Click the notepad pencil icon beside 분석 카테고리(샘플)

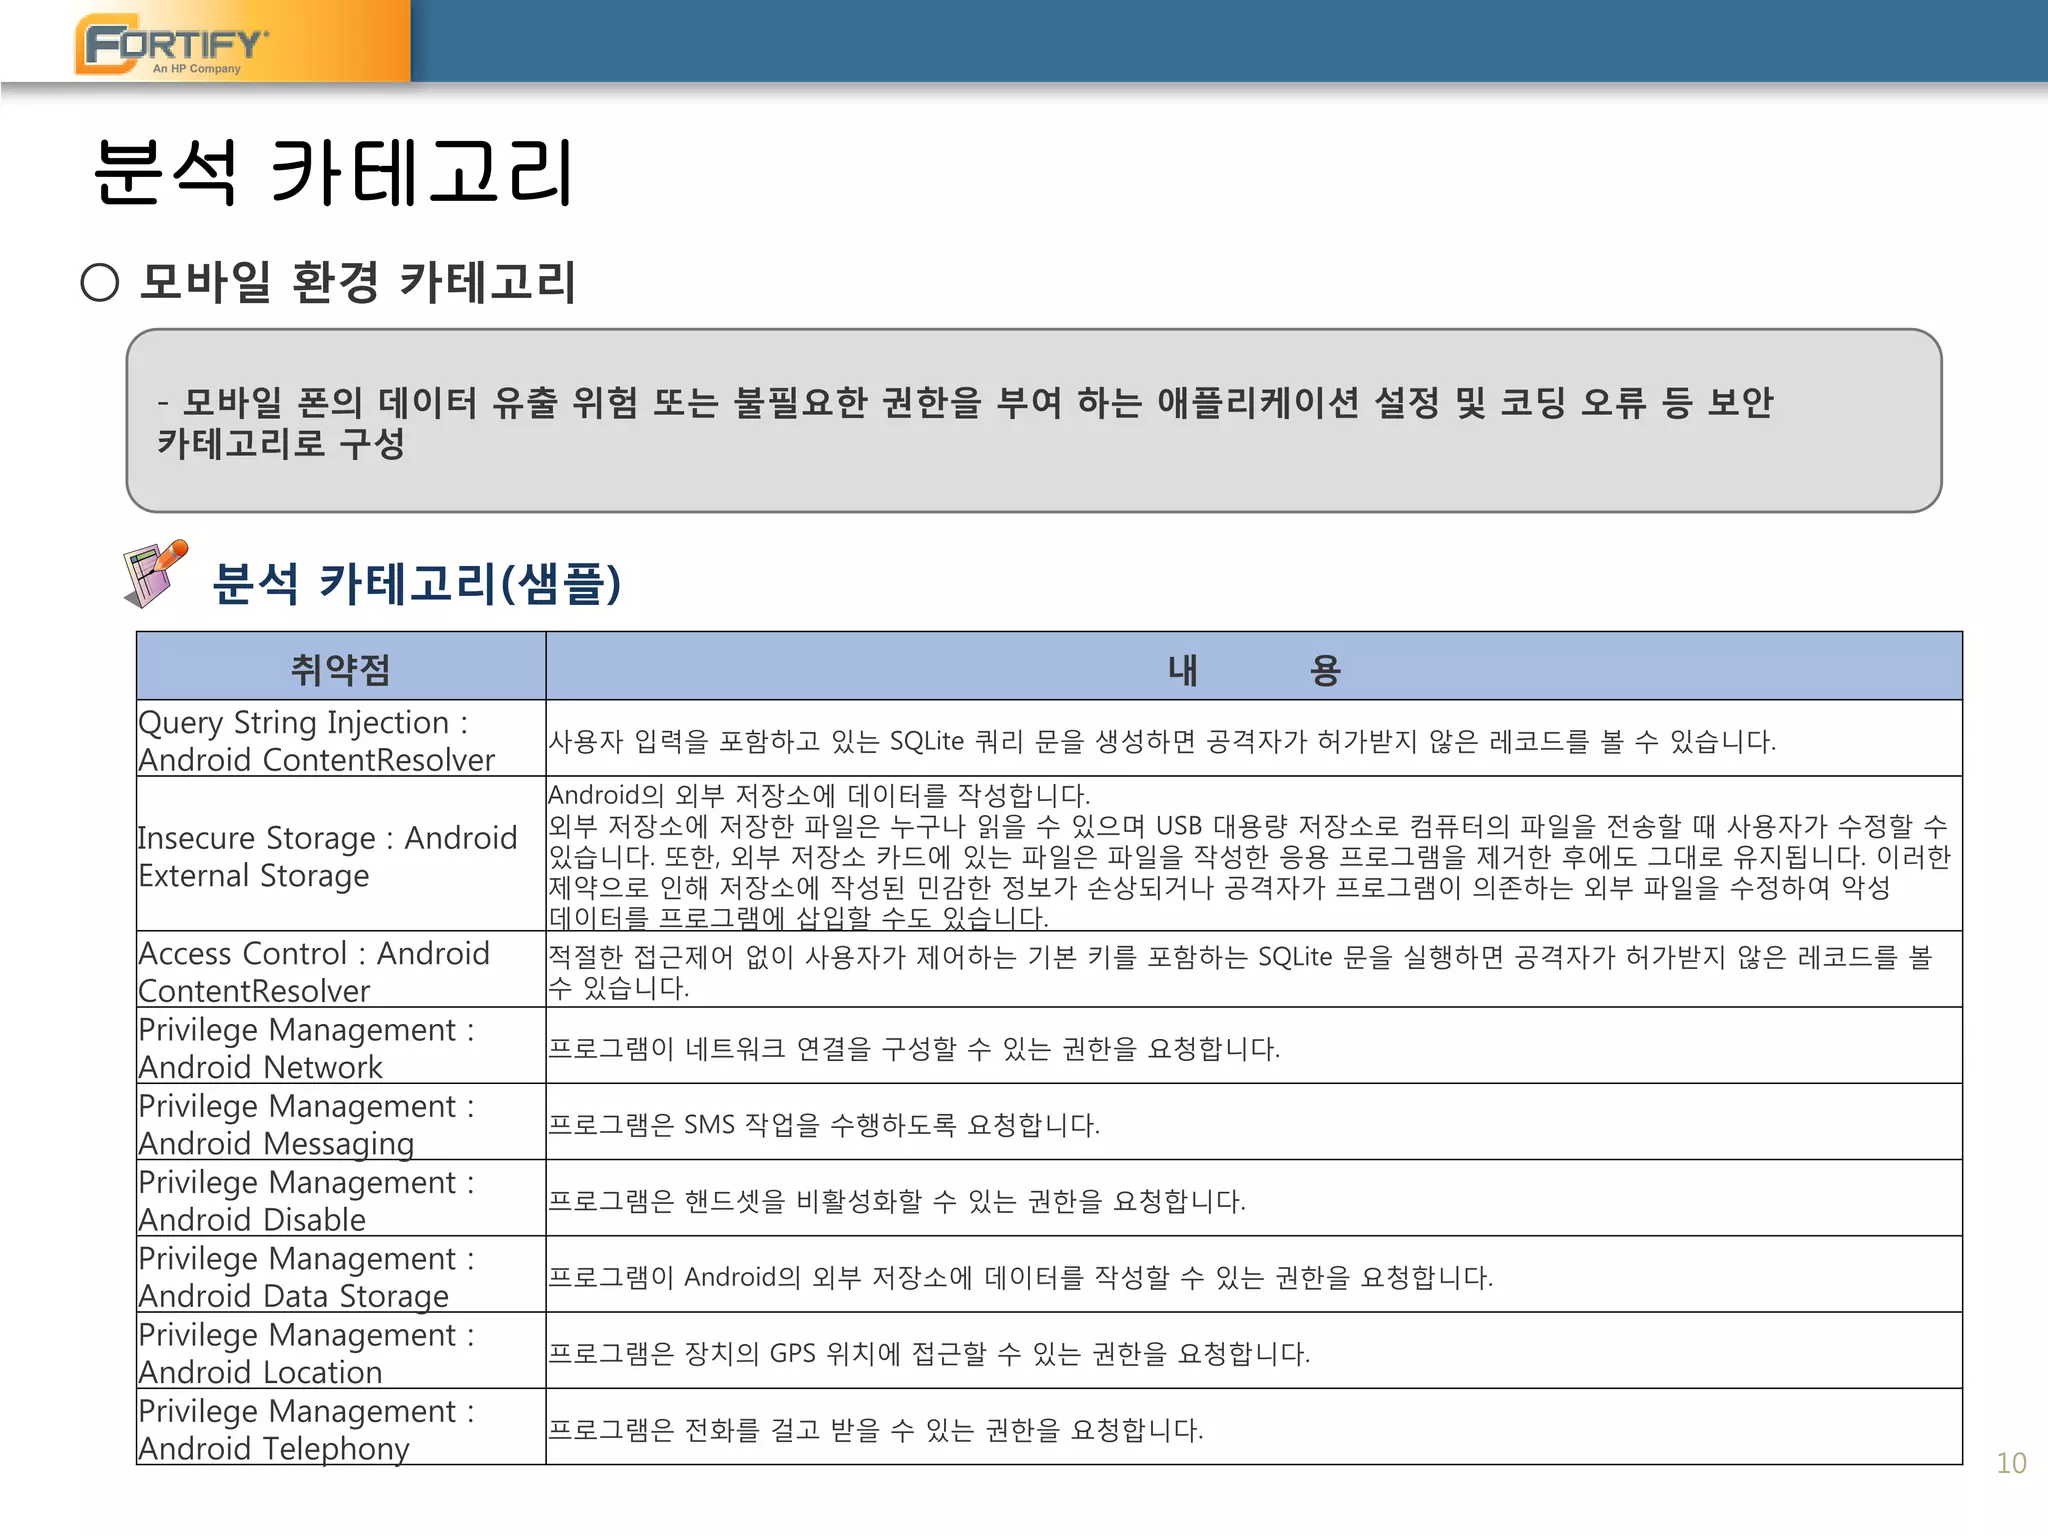coord(155,574)
